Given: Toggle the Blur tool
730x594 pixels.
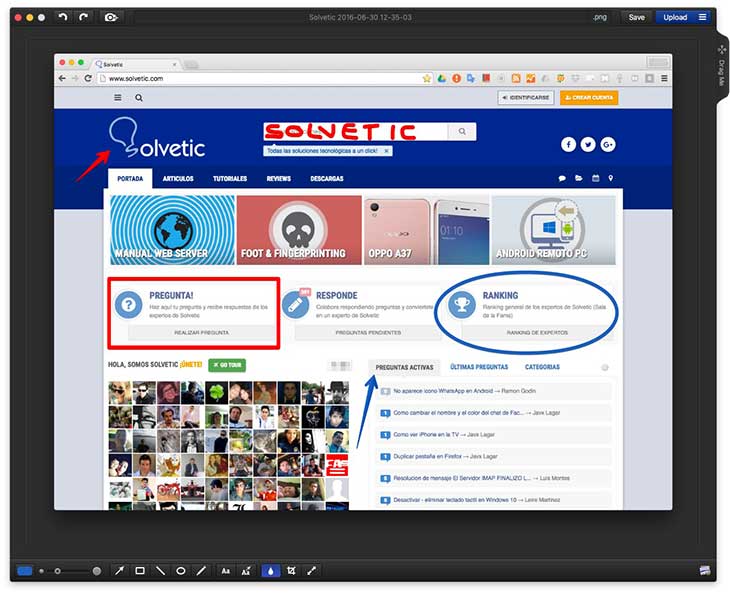Looking at the screenshot, I should [271, 571].
